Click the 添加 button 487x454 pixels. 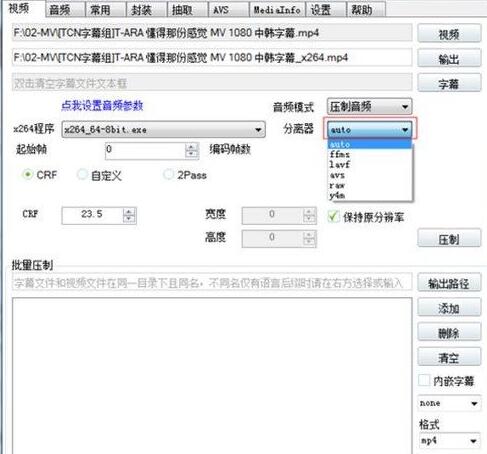[449, 308]
